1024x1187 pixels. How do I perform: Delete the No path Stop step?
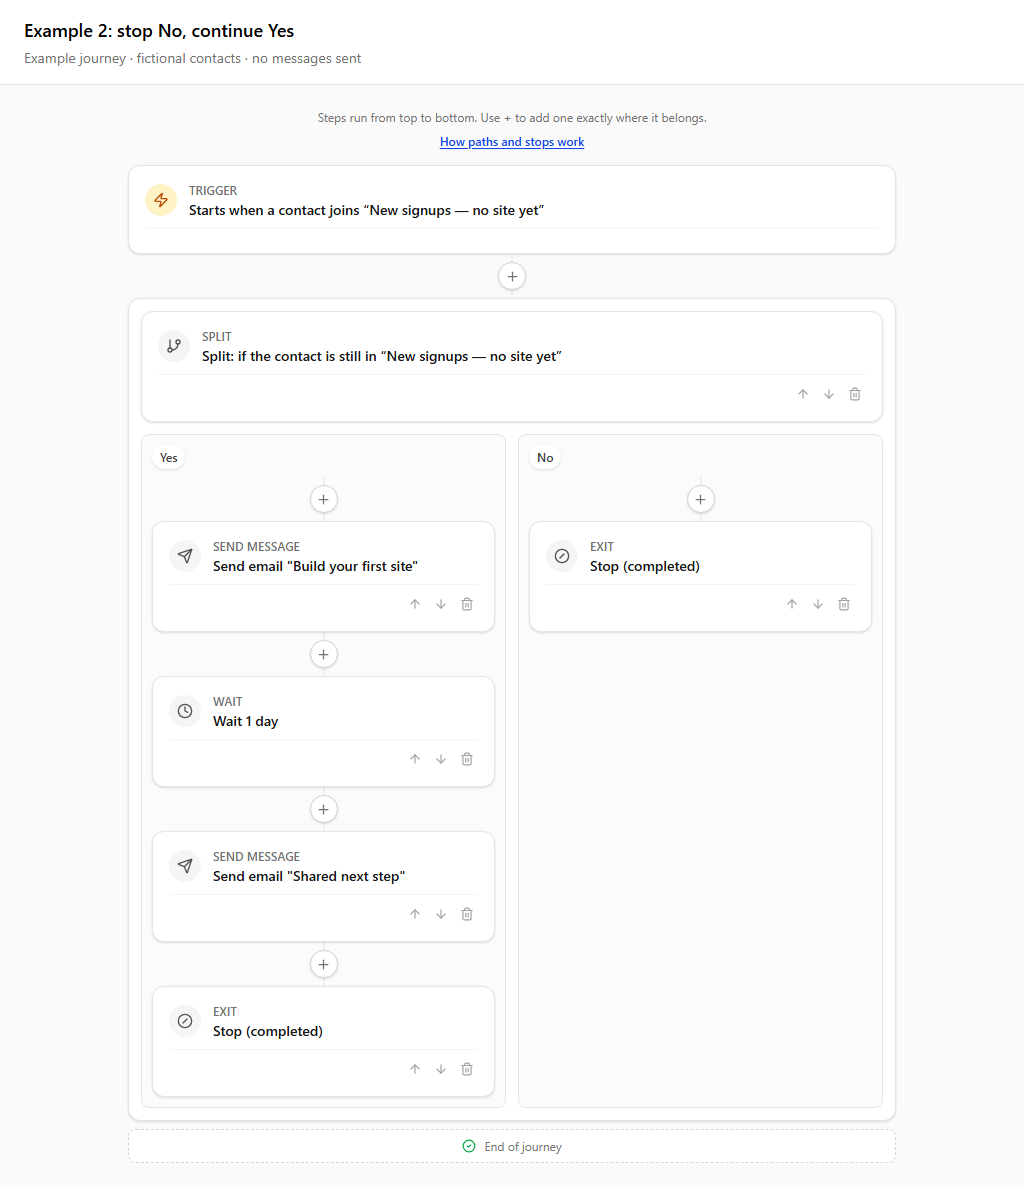(x=844, y=604)
